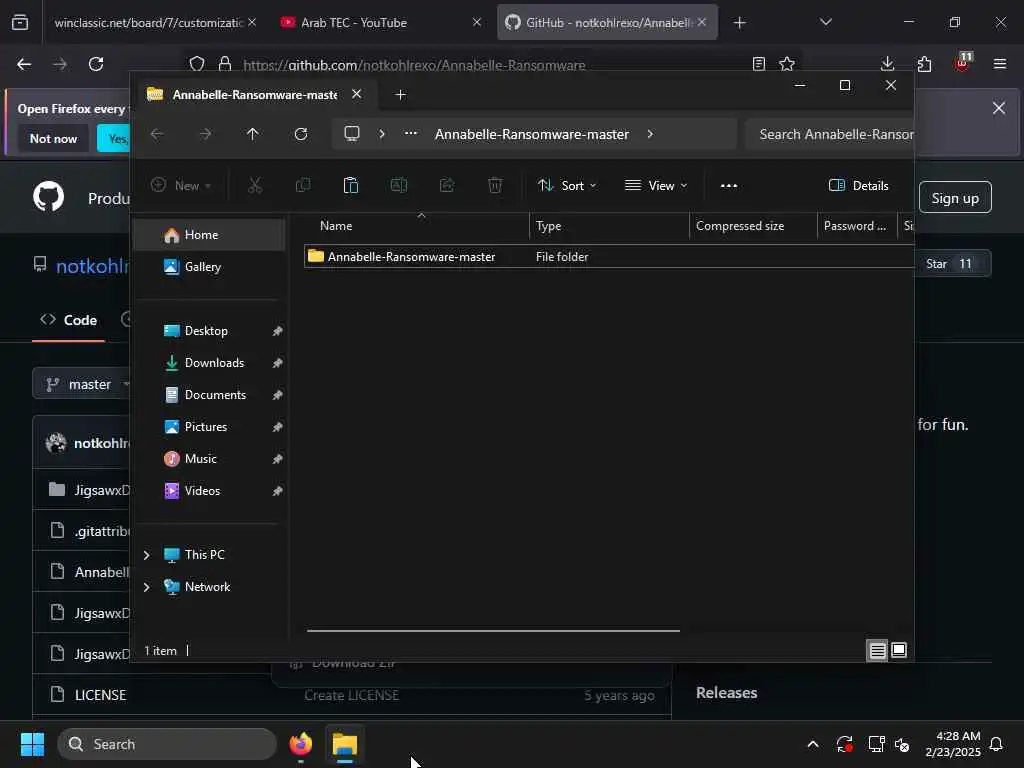This screenshot has width=1024, height=768.
Task: Star the GitHub repository
Action: [951, 264]
